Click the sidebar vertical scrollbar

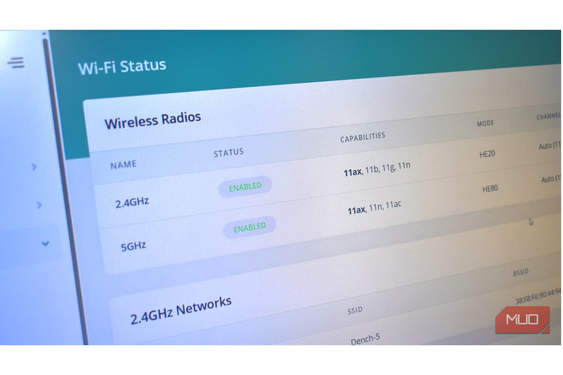(x=65, y=189)
